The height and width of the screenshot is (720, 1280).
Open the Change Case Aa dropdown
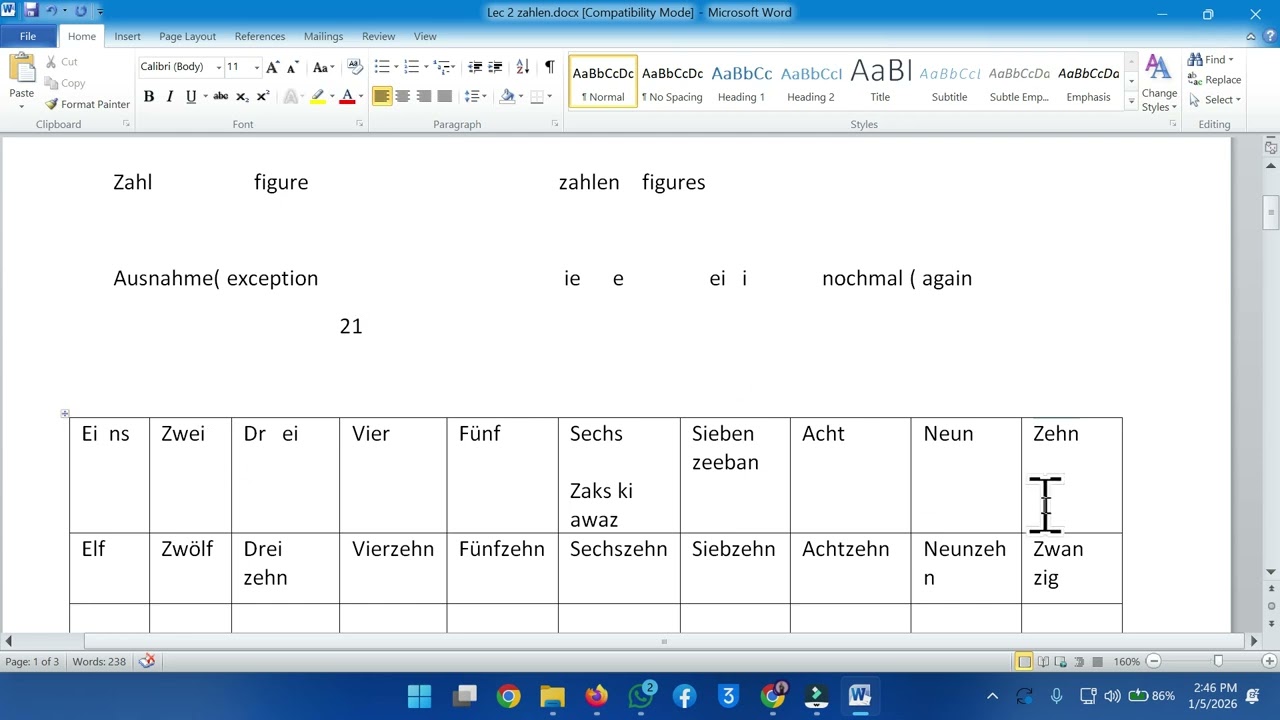tap(323, 67)
